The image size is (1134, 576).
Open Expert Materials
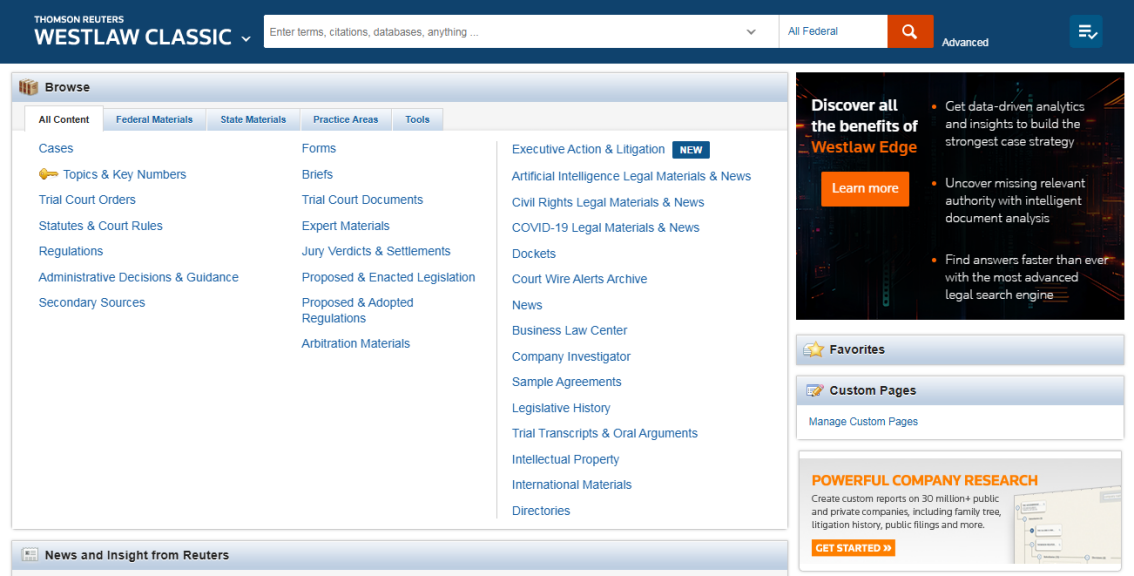(346, 226)
